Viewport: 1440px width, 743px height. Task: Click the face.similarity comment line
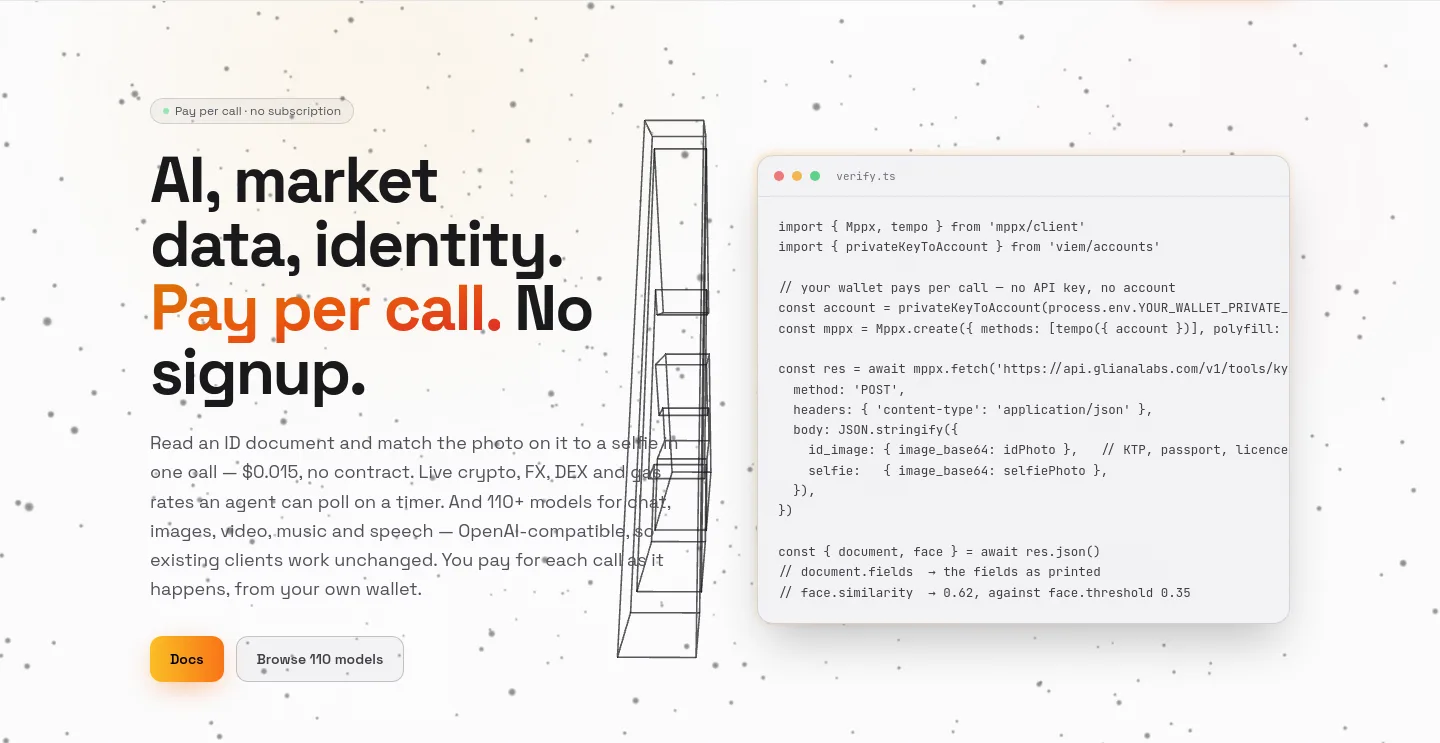click(x=984, y=592)
